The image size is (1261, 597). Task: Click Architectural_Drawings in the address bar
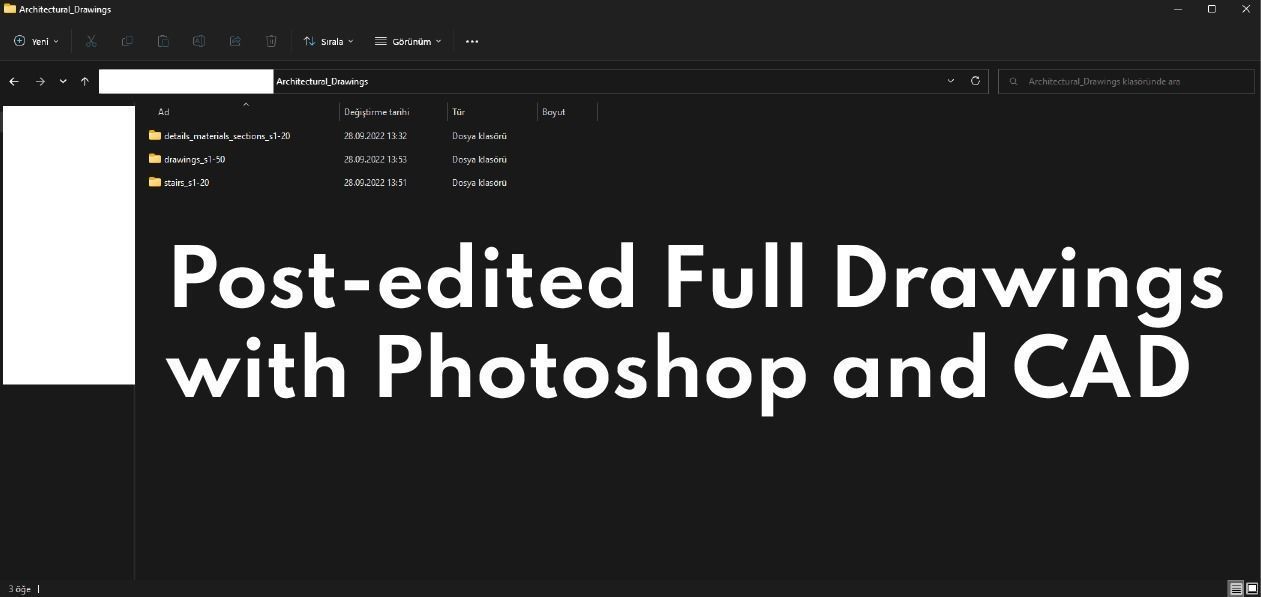pos(322,81)
